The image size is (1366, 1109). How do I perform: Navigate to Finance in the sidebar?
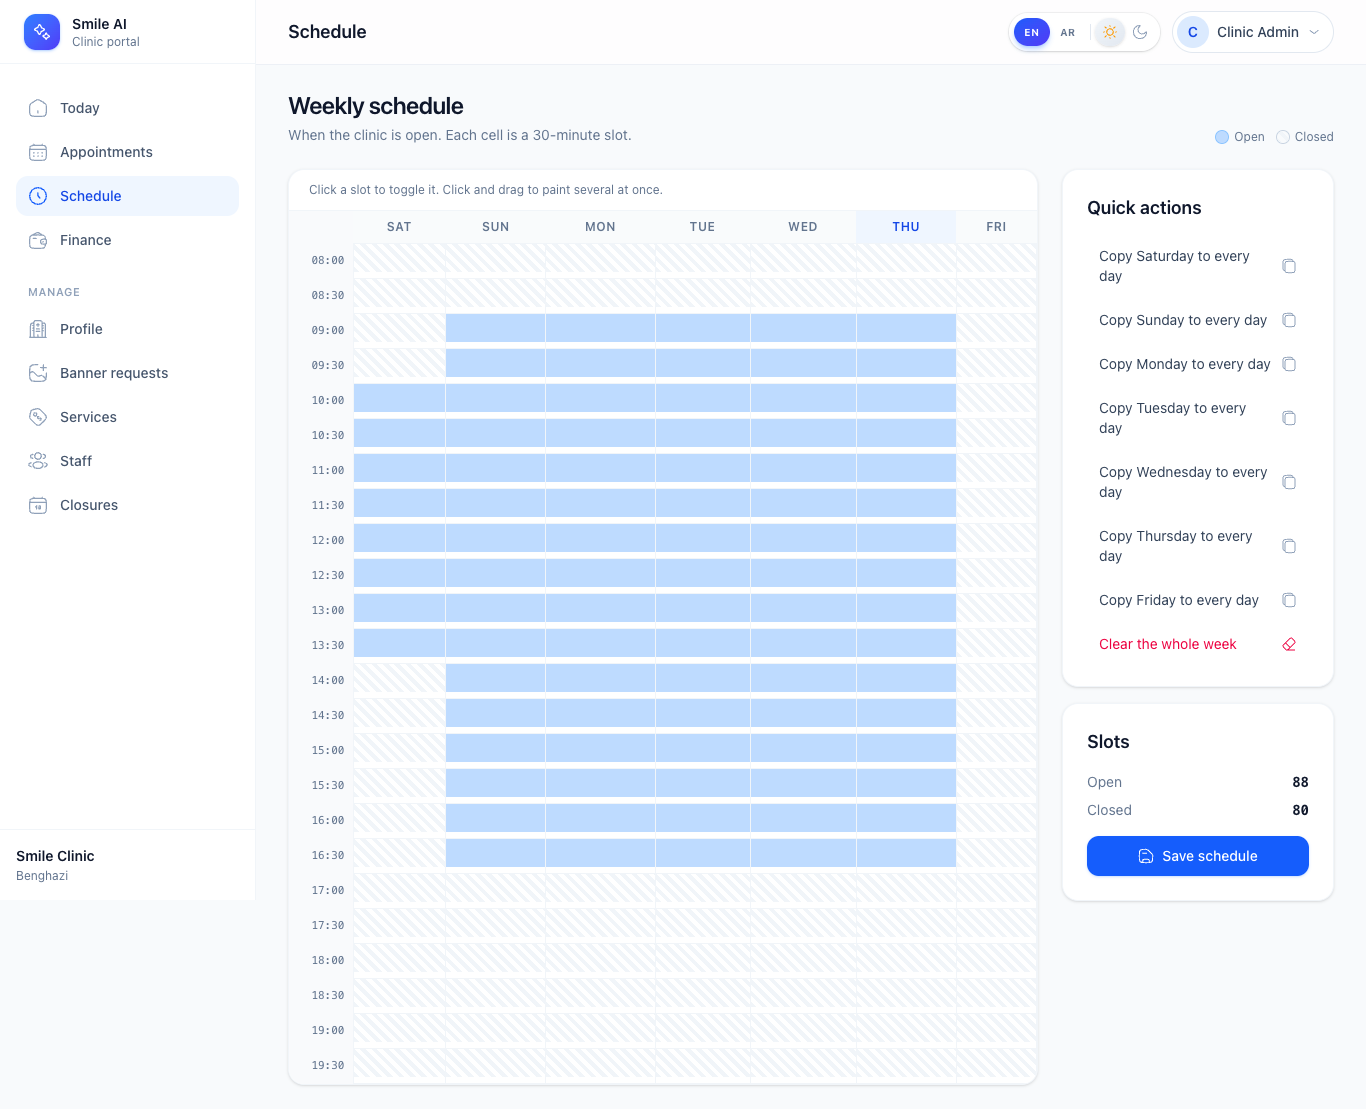pyautogui.click(x=128, y=240)
